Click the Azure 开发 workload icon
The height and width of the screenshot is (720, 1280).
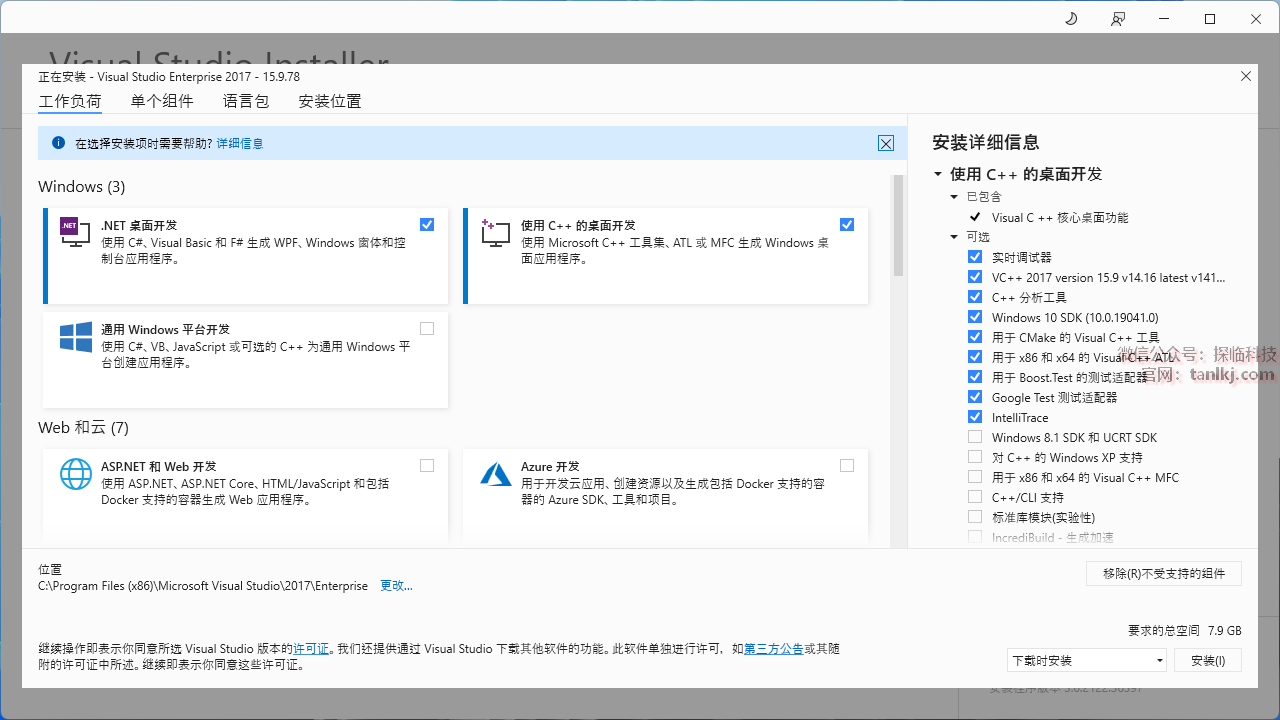click(x=496, y=474)
